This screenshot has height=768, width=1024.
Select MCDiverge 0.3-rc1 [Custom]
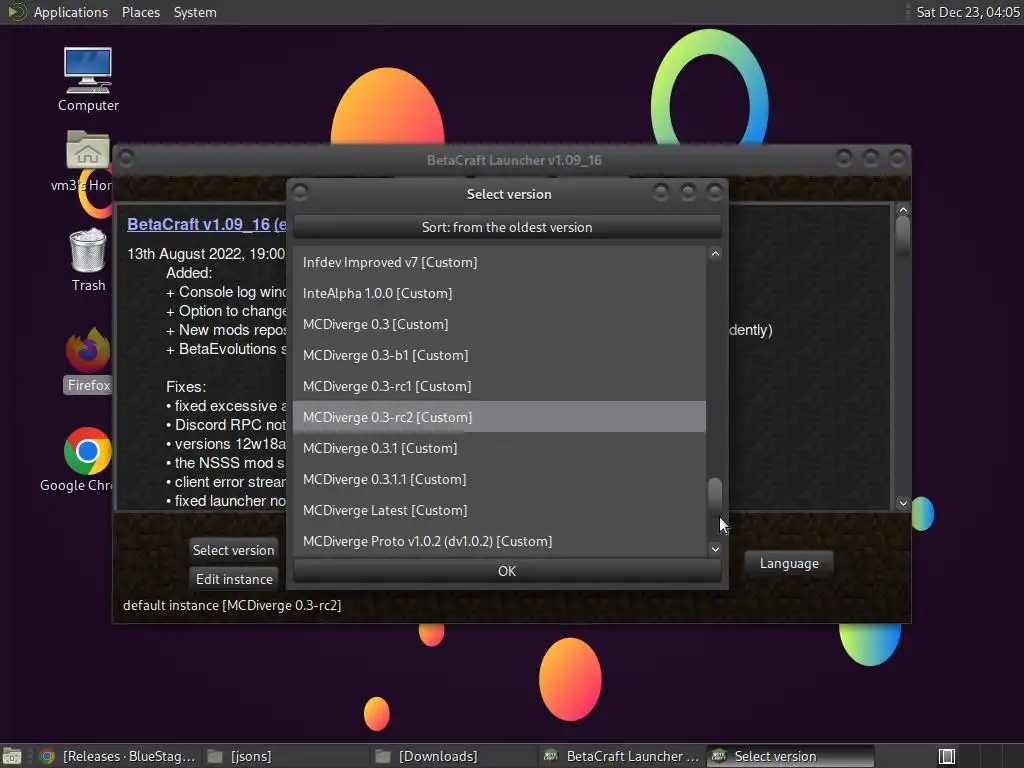[x=499, y=386]
